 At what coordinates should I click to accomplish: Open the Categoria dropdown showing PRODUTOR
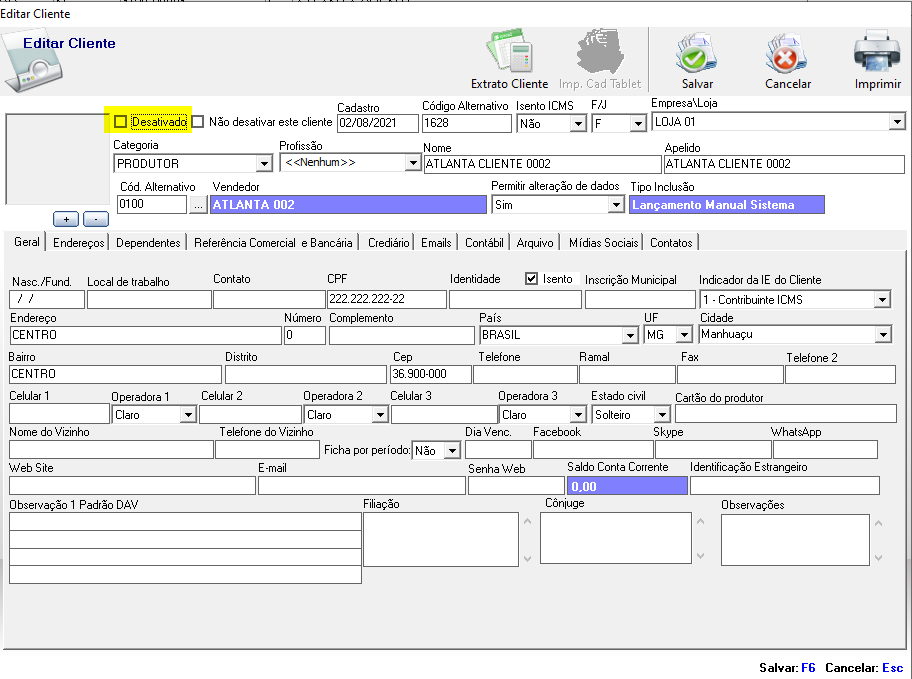click(x=264, y=163)
